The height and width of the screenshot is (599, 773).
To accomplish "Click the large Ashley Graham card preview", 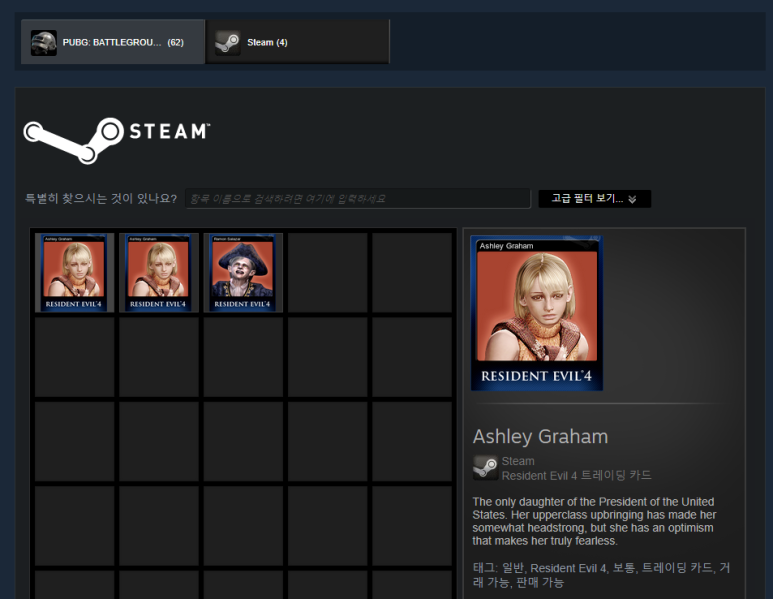I will [x=537, y=313].
